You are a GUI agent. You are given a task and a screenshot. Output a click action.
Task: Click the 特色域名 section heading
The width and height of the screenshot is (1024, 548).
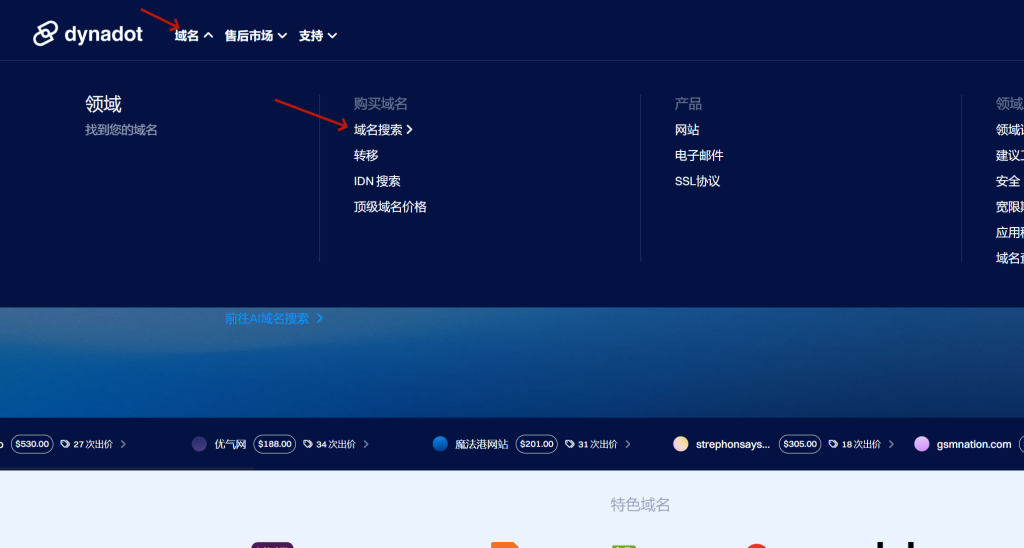click(x=640, y=505)
